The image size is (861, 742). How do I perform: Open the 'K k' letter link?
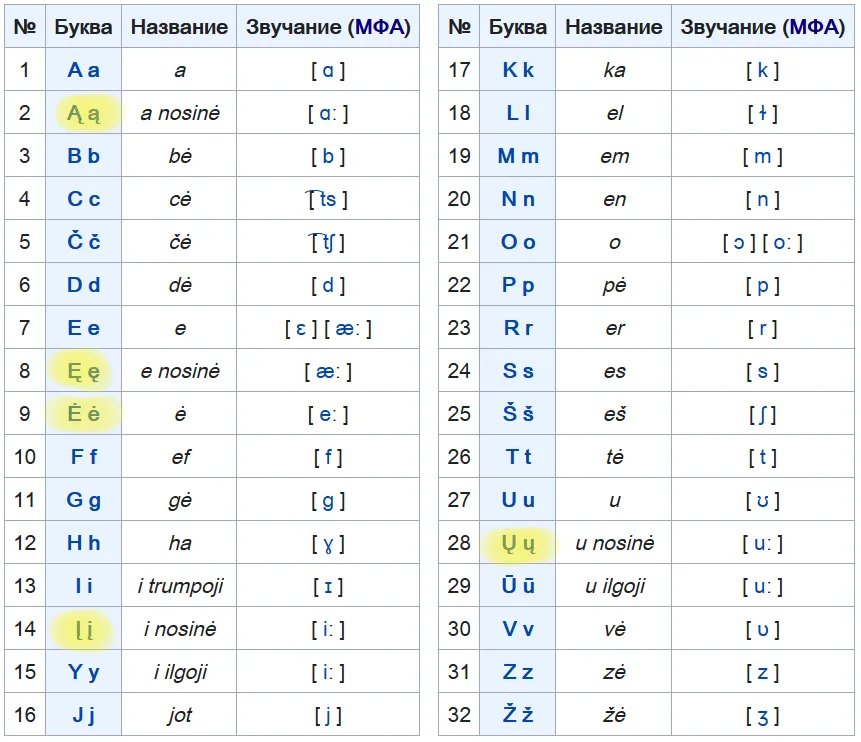click(518, 70)
